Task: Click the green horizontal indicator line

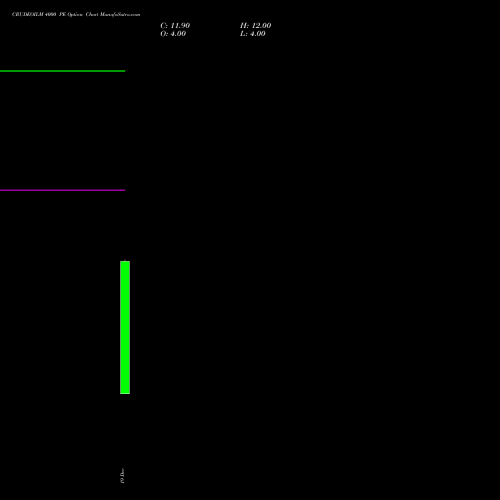Action: click(62, 71)
